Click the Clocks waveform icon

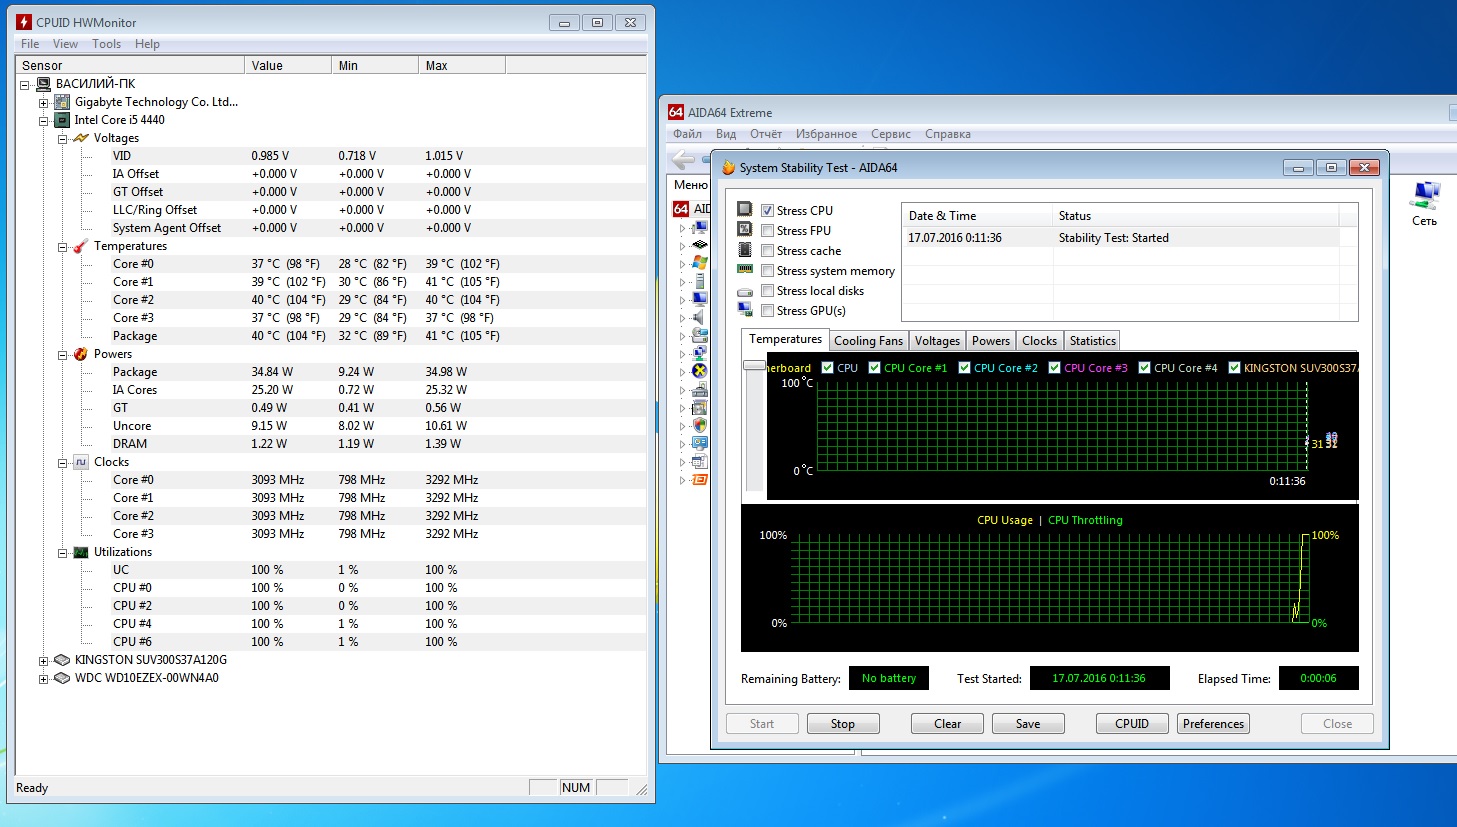click(x=81, y=462)
